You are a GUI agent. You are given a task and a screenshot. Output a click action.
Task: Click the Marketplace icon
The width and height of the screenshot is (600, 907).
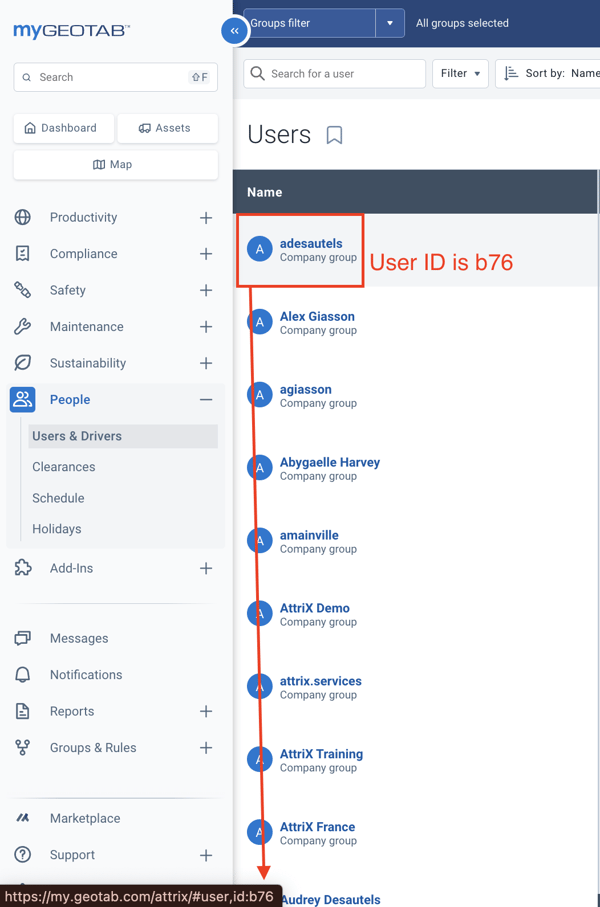click(23, 818)
